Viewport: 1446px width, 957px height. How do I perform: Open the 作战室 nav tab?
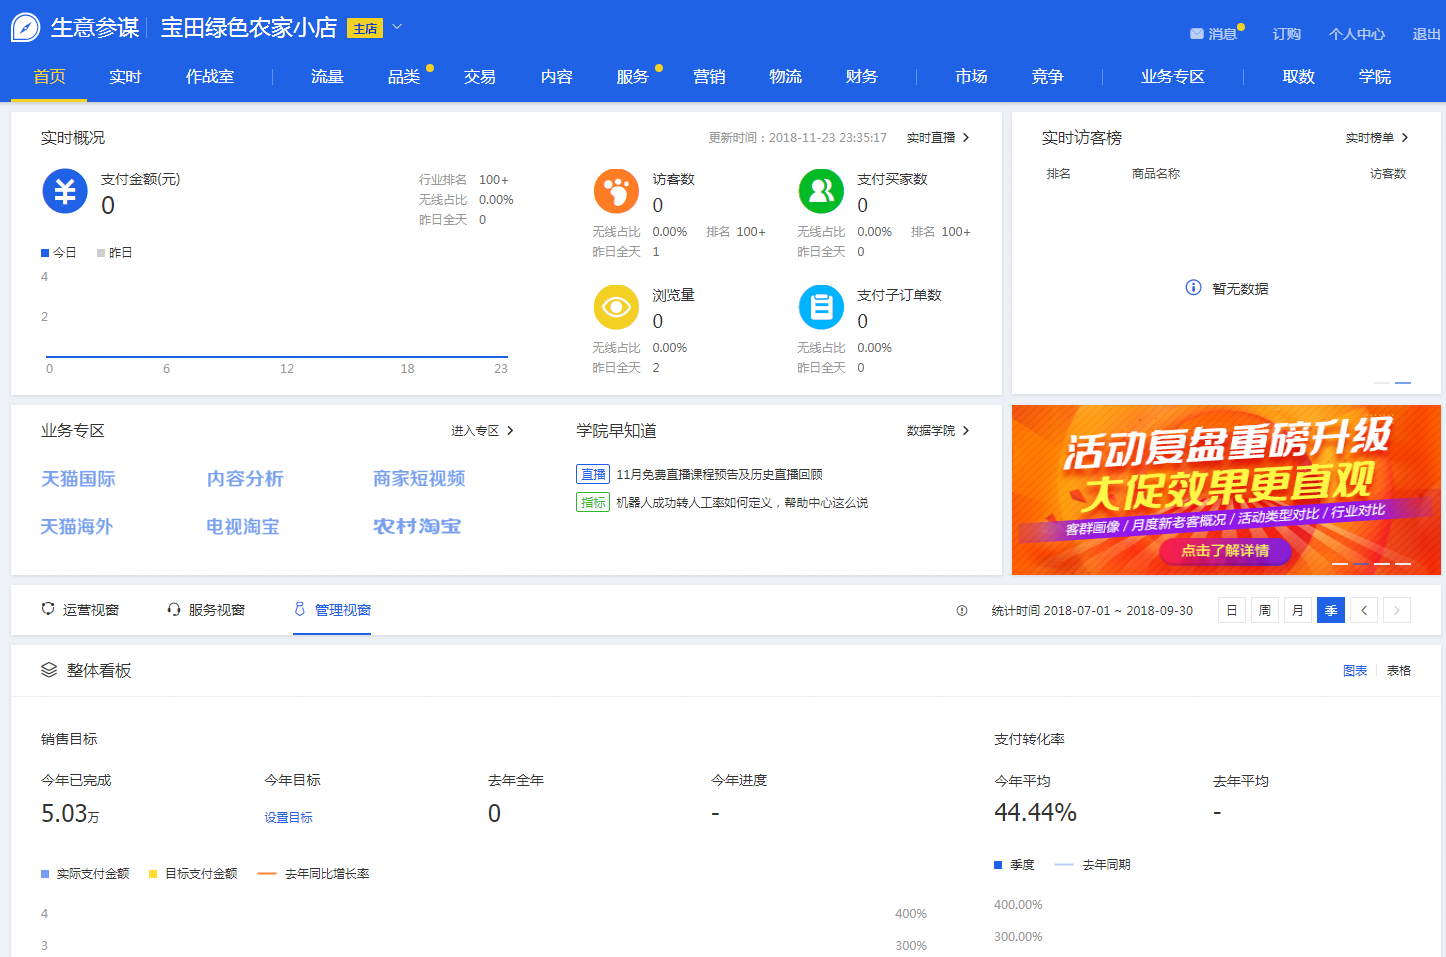[x=210, y=77]
